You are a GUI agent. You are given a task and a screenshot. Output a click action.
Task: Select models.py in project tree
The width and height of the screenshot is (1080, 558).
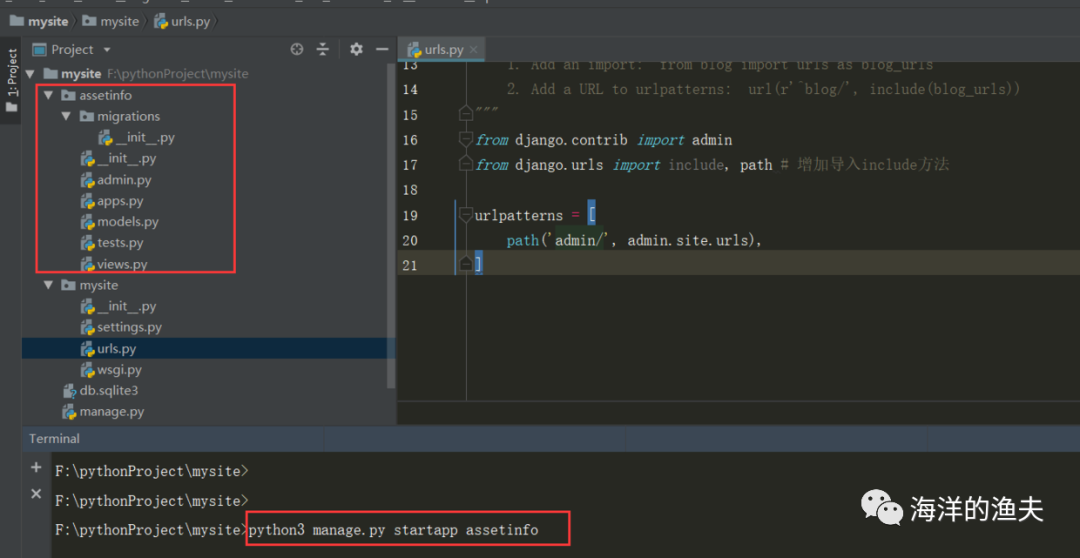[120, 222]
